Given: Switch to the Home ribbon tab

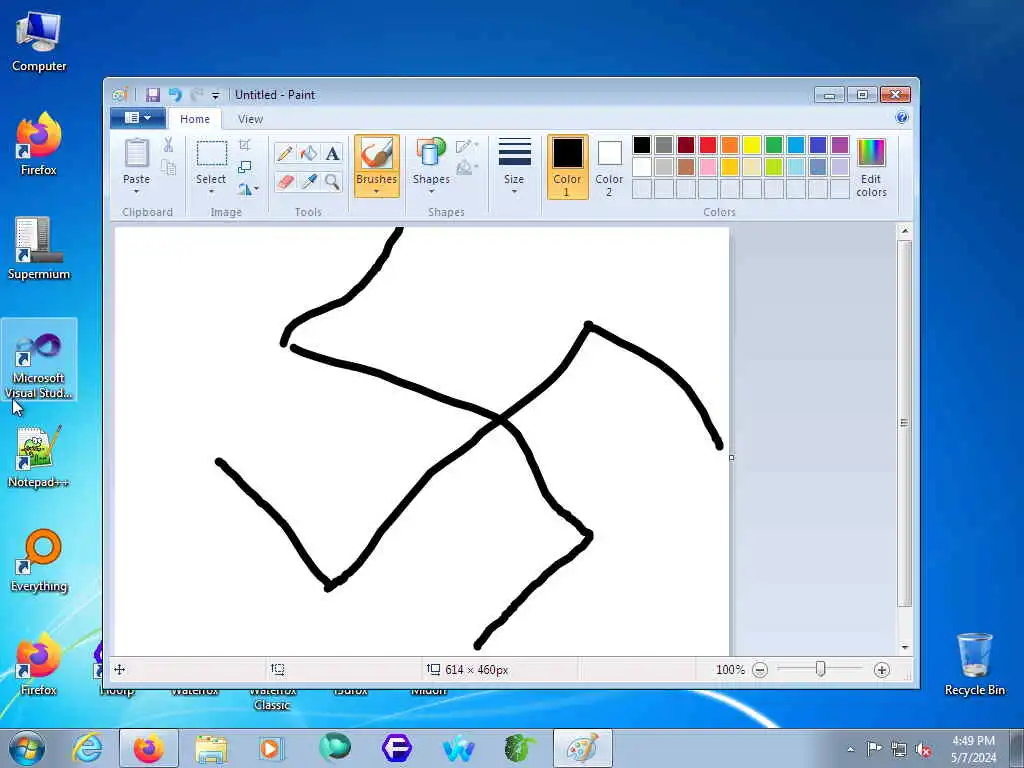Looking at the screenshot, I should click(x=195, y=119).
